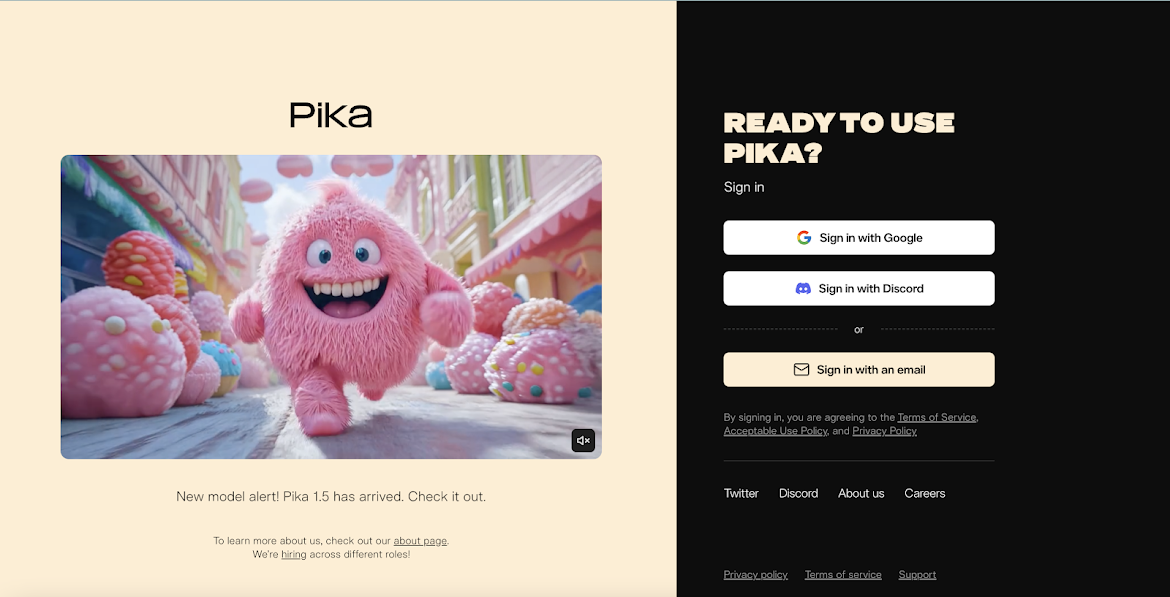Open footer Terms of service link

(843, 575)
